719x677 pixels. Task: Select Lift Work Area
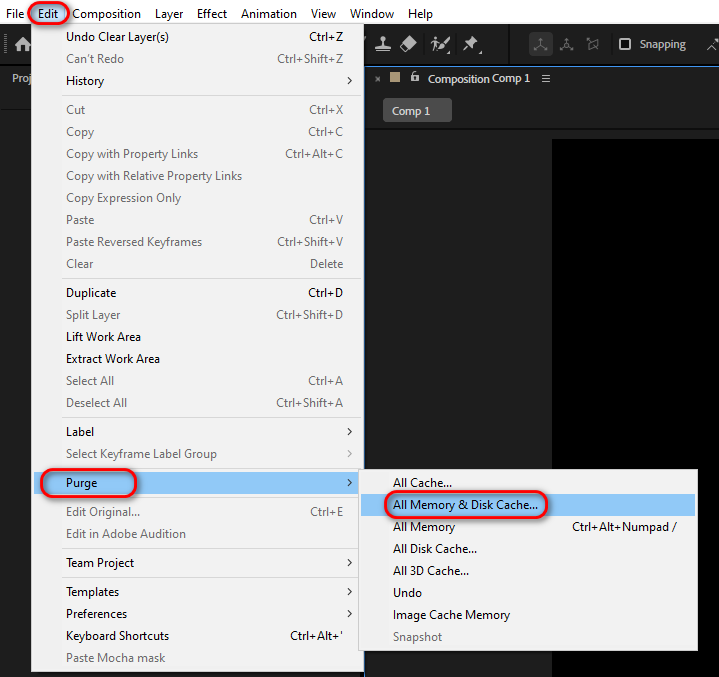[x=198, y=337]
